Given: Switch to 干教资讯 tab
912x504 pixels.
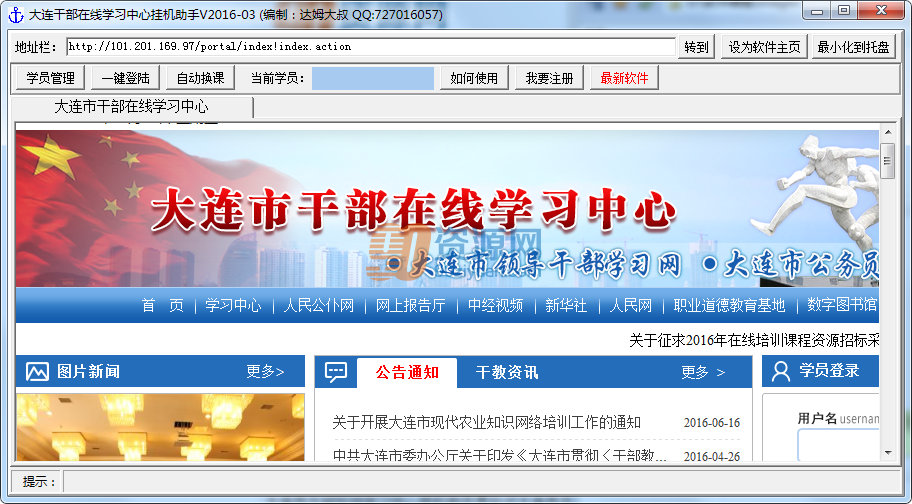Looking at the screenshot, I should (x=507, y=373).
